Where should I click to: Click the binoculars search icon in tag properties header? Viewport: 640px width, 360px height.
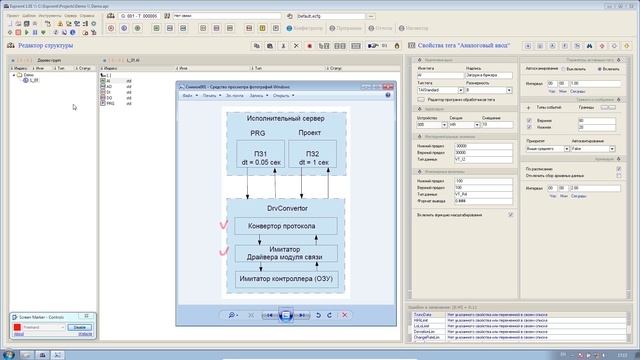589,46
